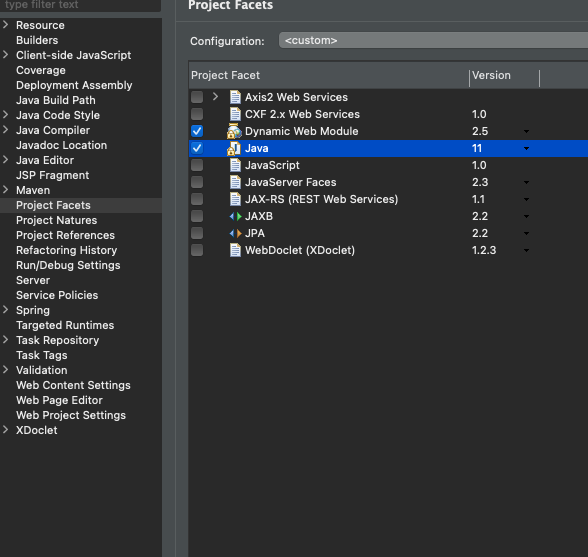The width and height of the screenshot is (588, 557).
Task: Open Project References page
Action: coord(66,235)
